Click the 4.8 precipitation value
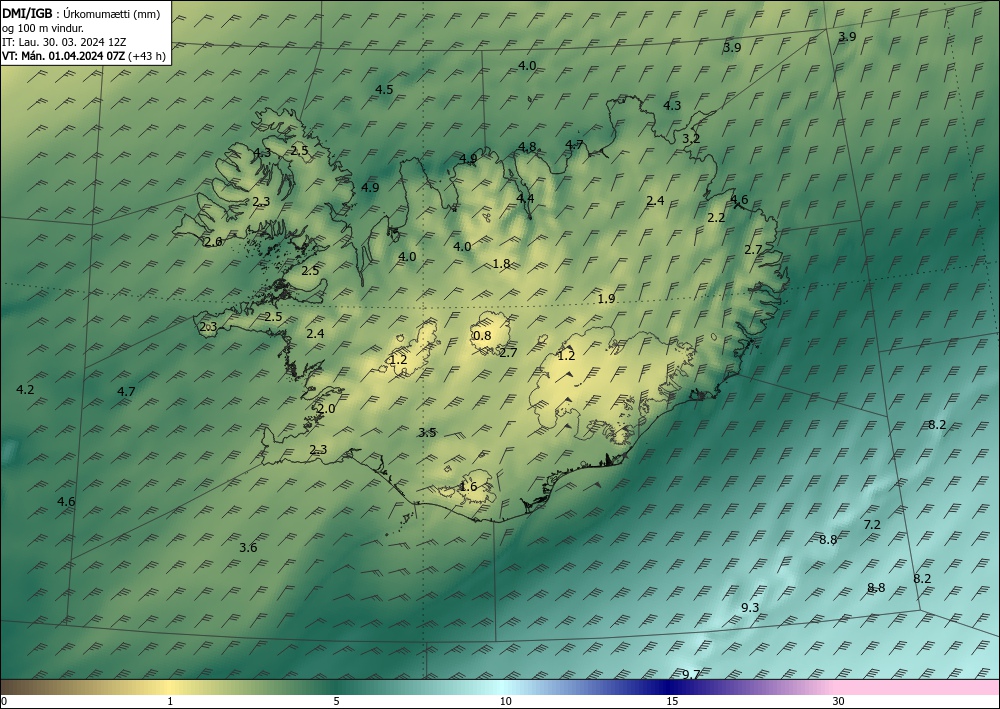This screenshot has width=1000, height=709. coord(527,147)
